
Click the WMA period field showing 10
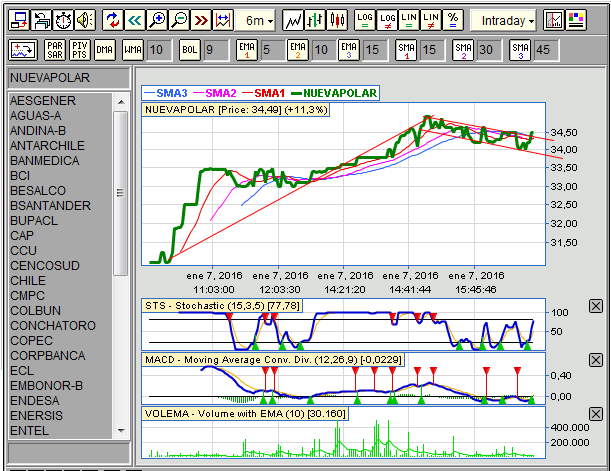(159, 50)
